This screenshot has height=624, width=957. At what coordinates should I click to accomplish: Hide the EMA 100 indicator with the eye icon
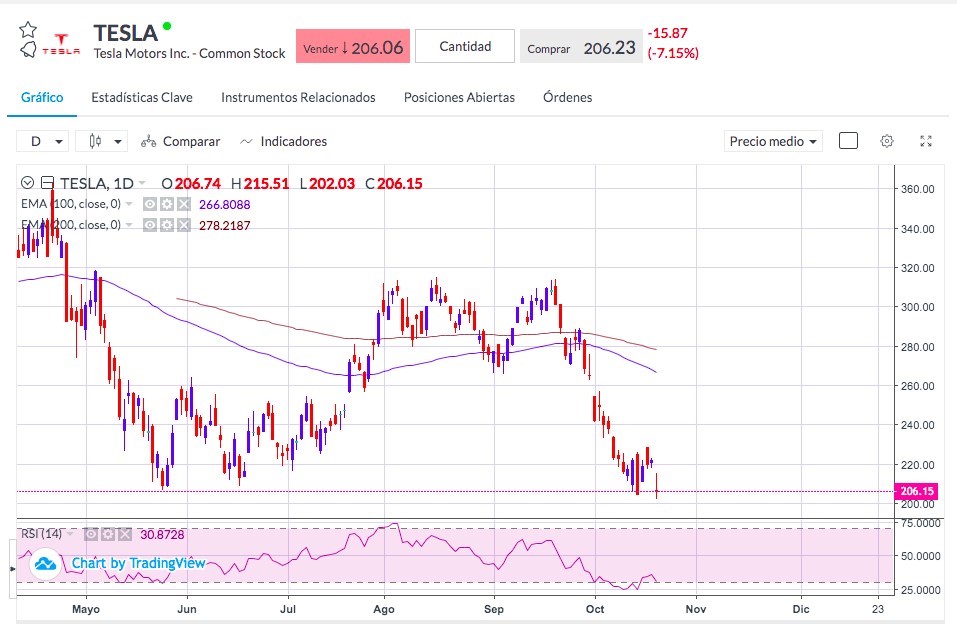(x=150, y=204)
